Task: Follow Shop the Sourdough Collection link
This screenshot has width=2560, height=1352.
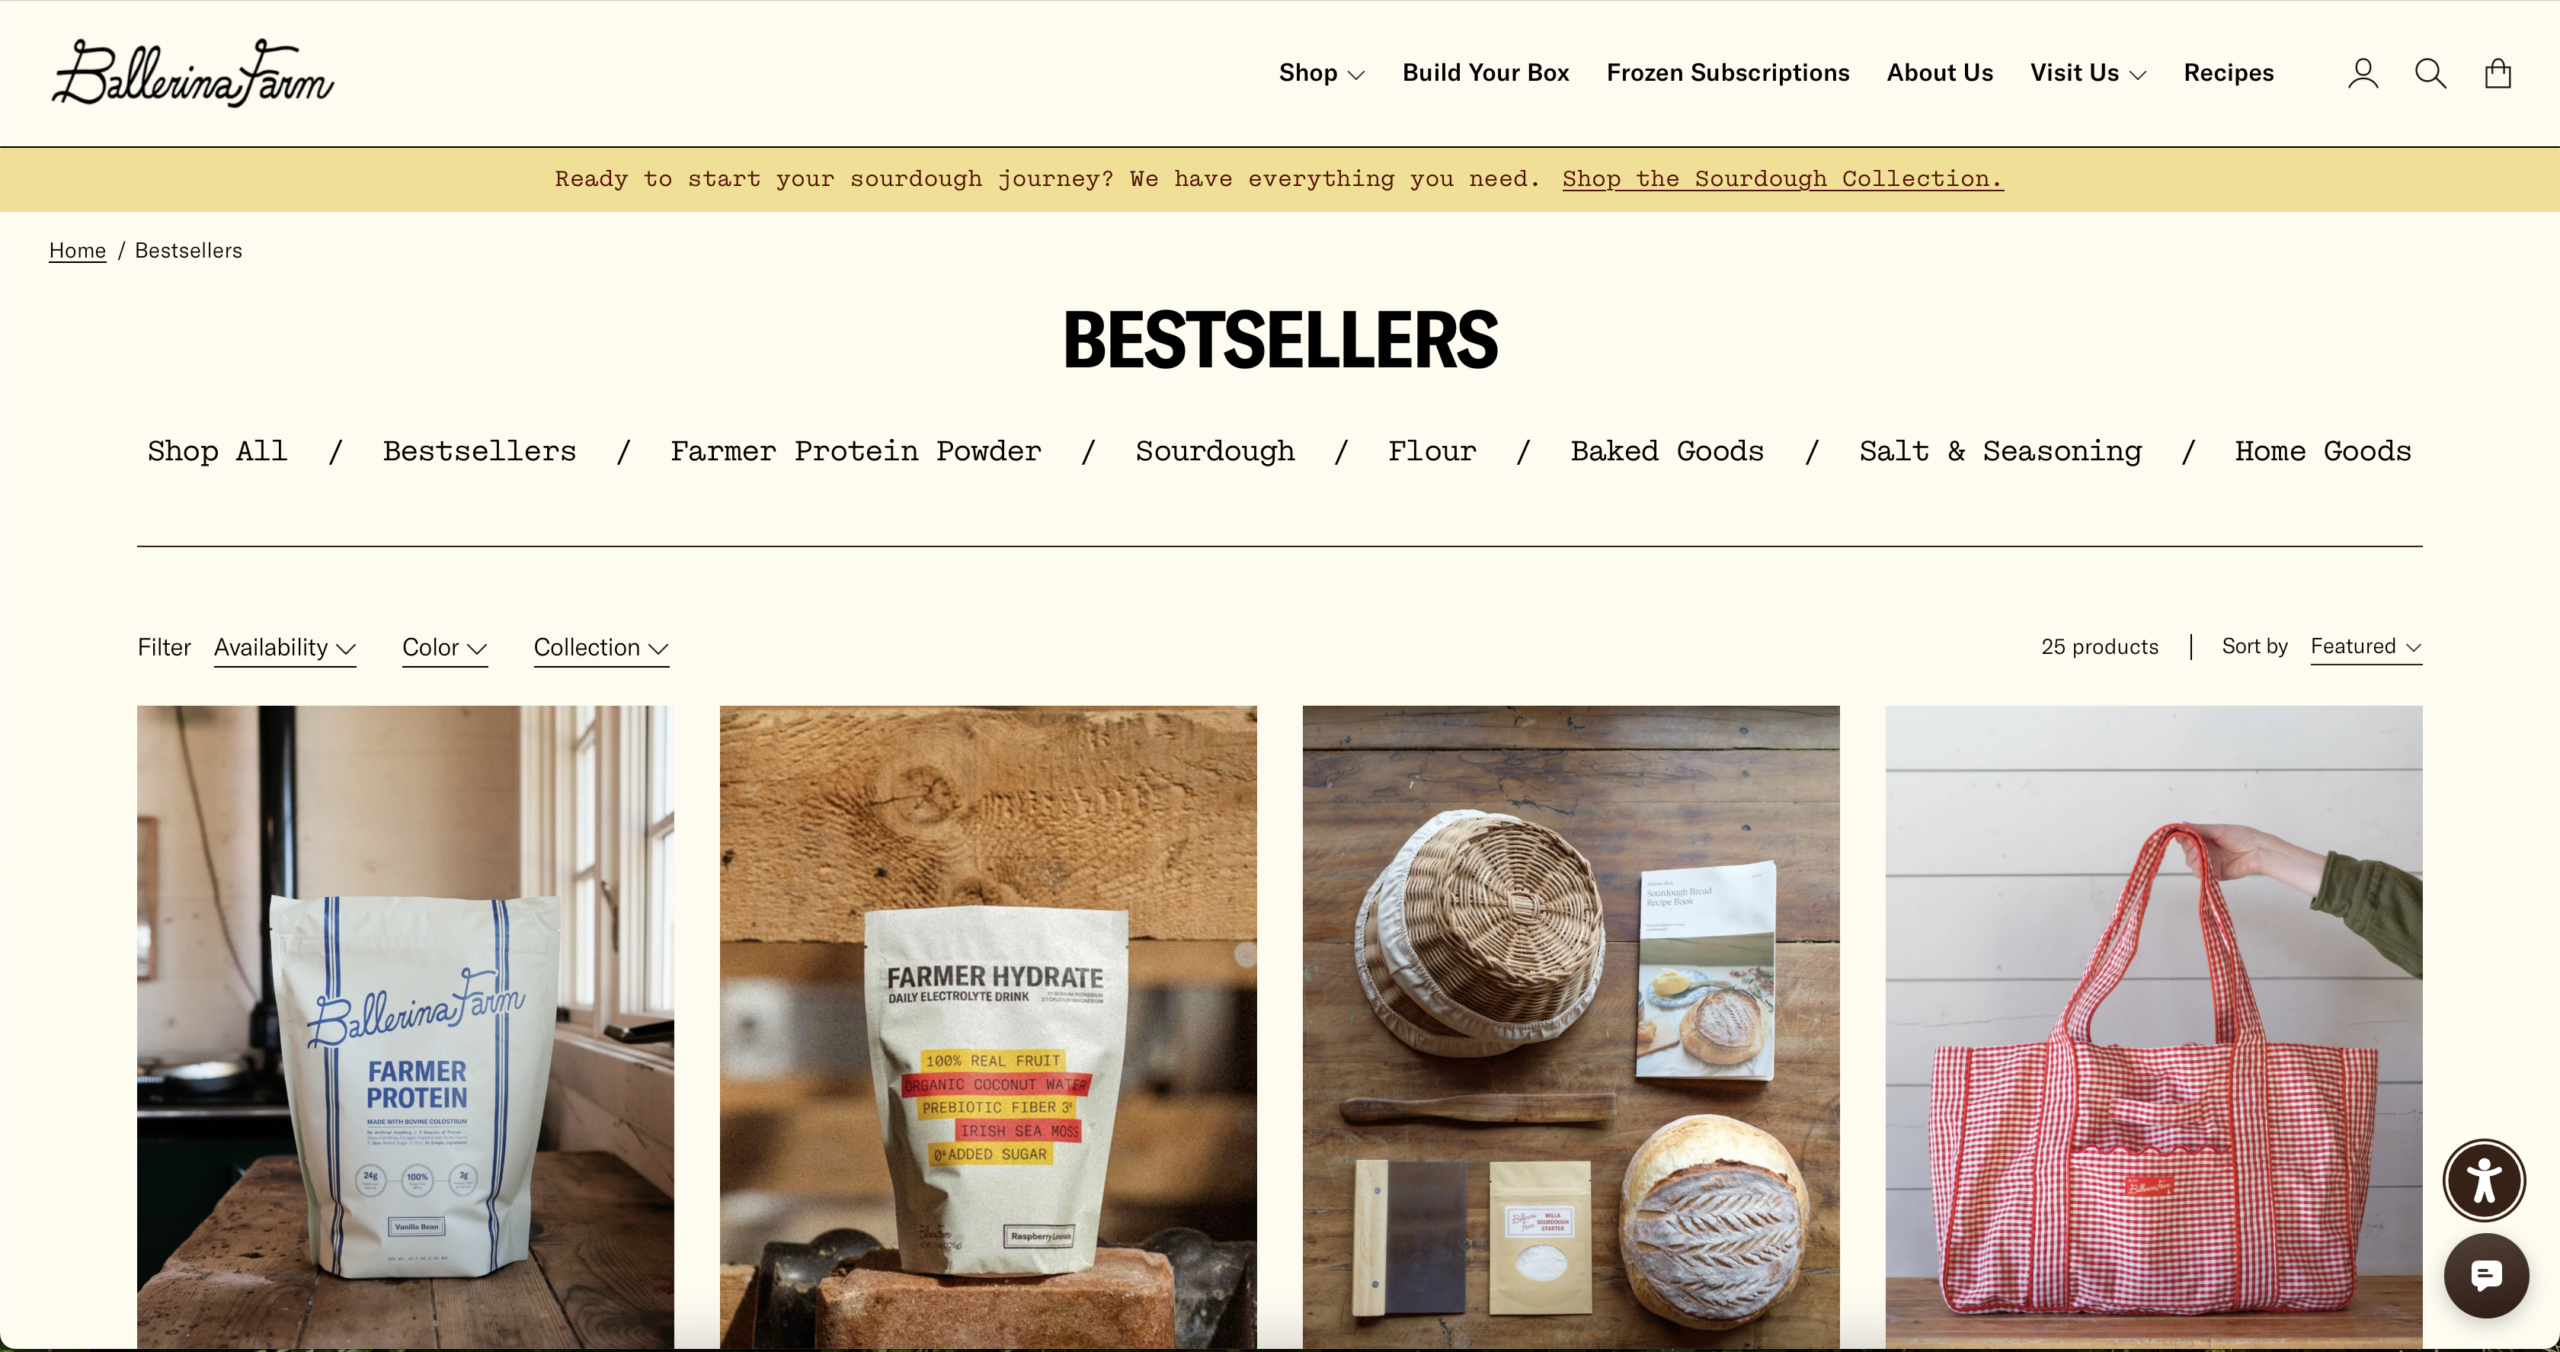Action: click(x=1783, y=179)
